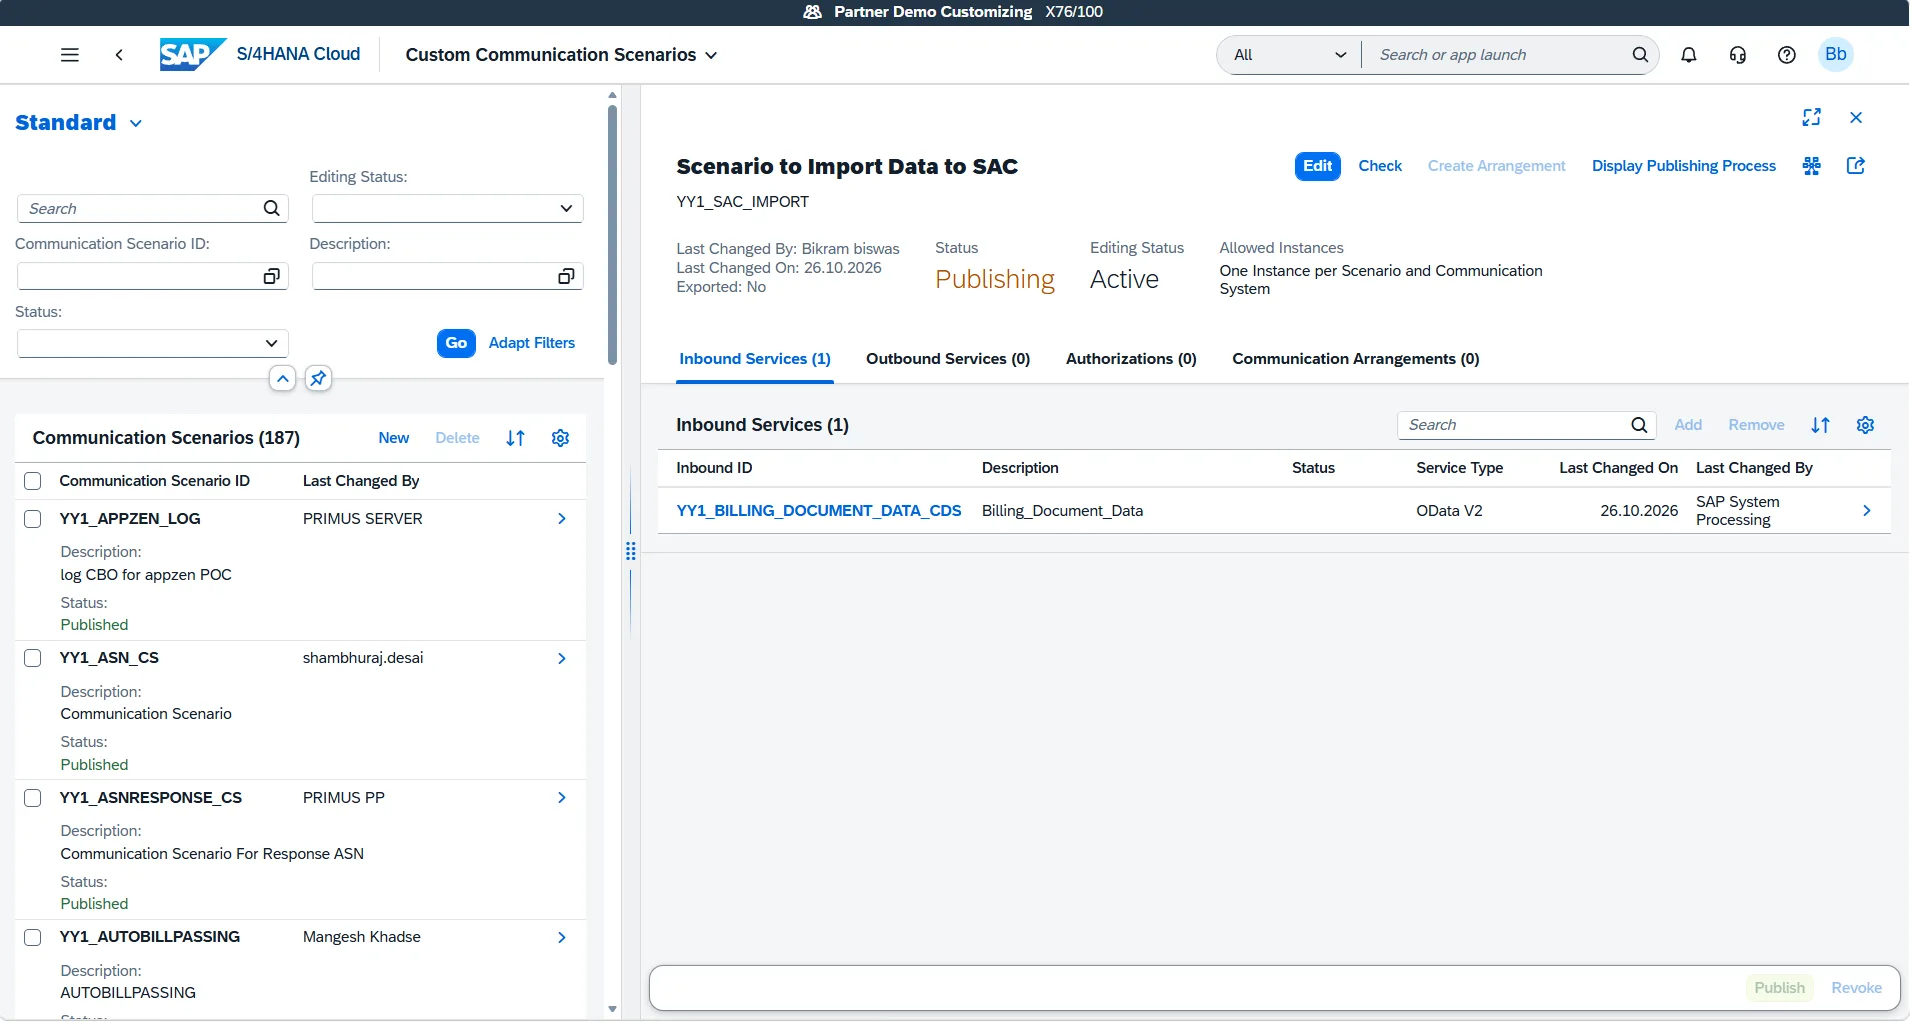Viewport: 1913px width, 1022px height.
Task: Open Communication Scenarios table settings gear
Action: [x=561, y=438]
